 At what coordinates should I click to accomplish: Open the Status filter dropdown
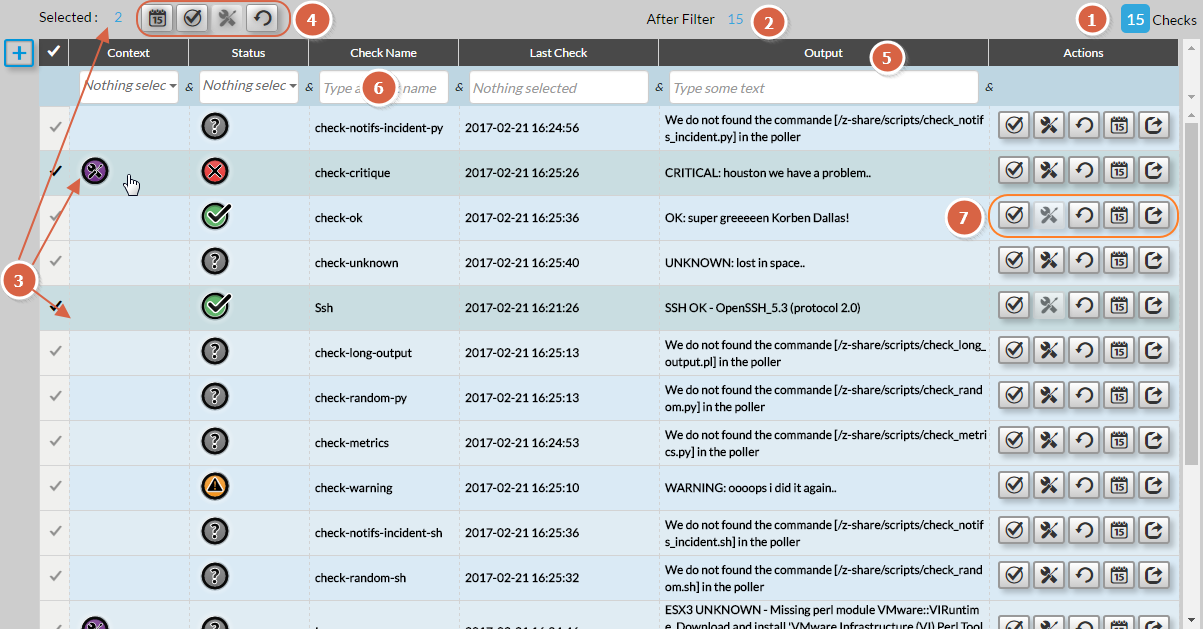(x=249, y=87)
